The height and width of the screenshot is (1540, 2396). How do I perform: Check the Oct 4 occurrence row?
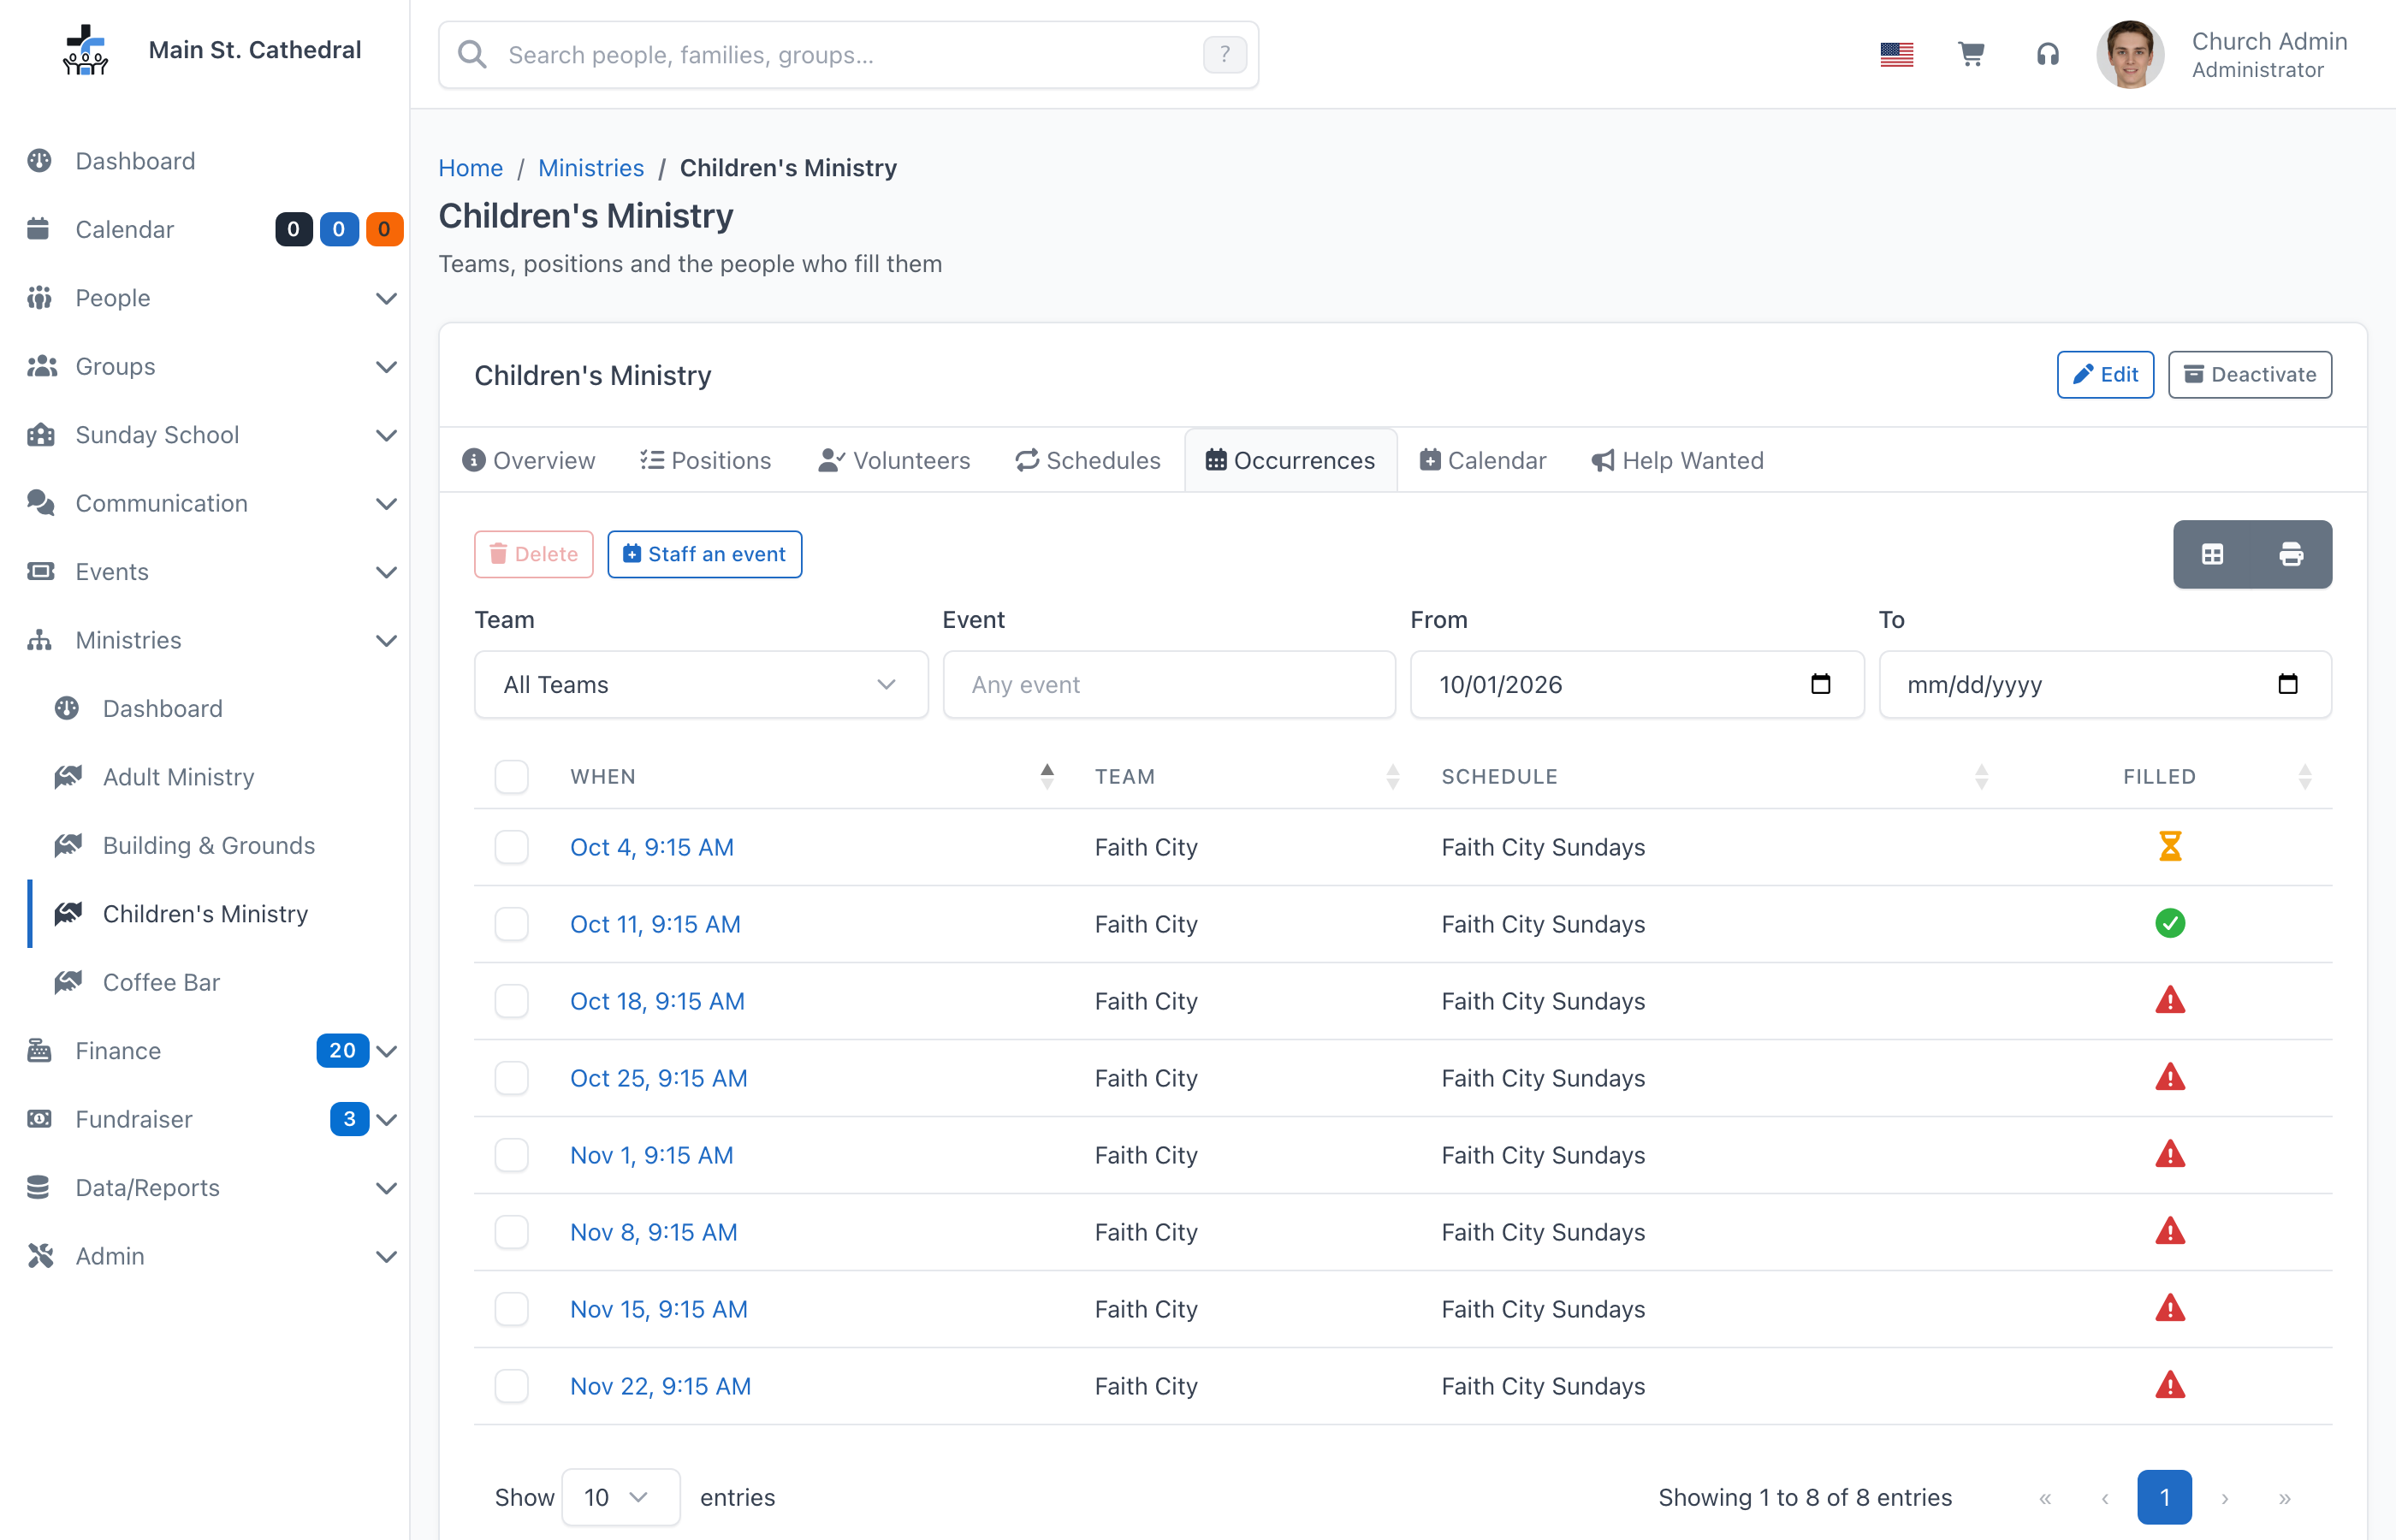[x=512, y=847]
